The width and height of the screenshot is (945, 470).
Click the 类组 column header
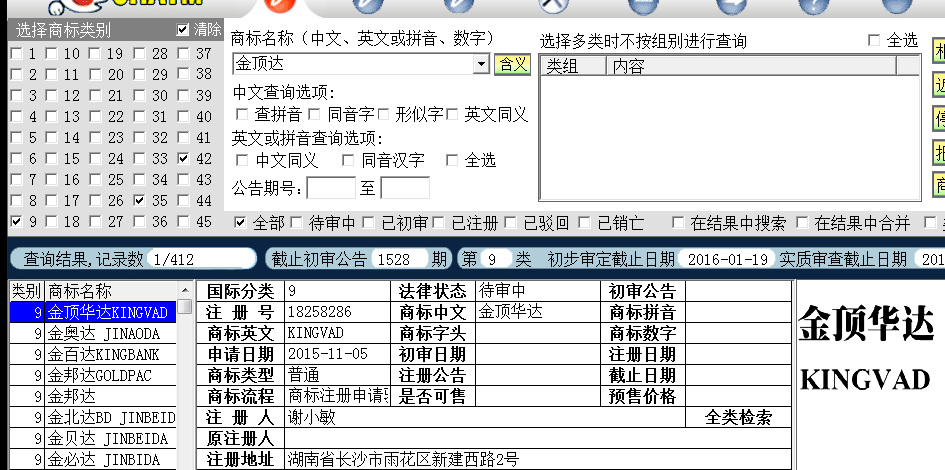[573, 66]
